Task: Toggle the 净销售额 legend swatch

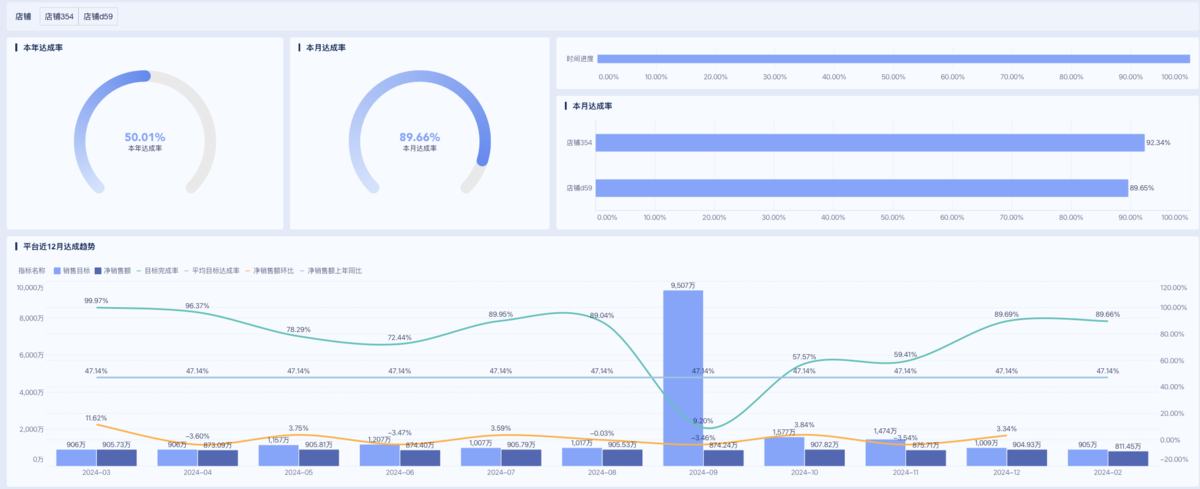Action: pos(99,270)
